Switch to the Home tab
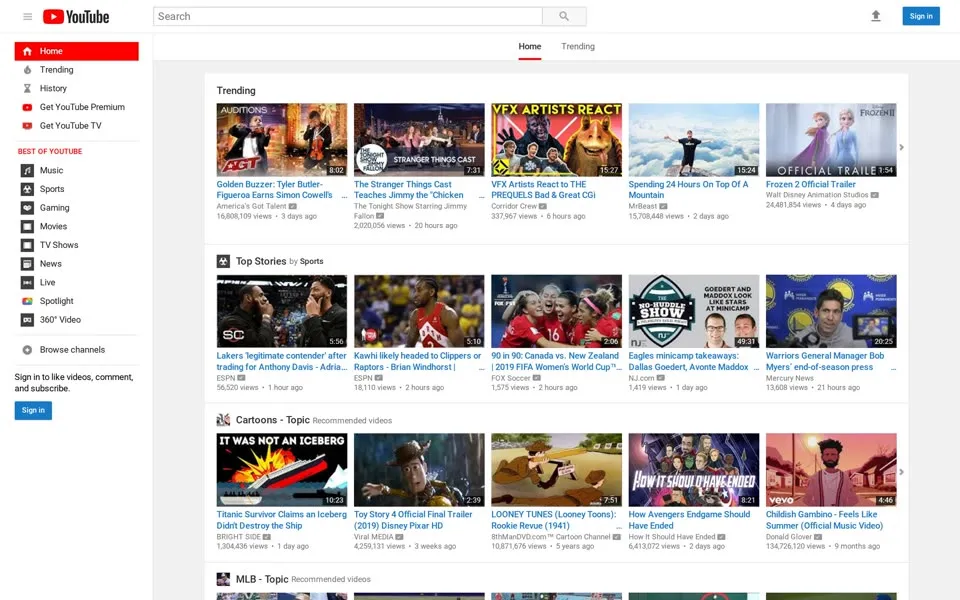960x600 pixels. click(x=530, y=47)
